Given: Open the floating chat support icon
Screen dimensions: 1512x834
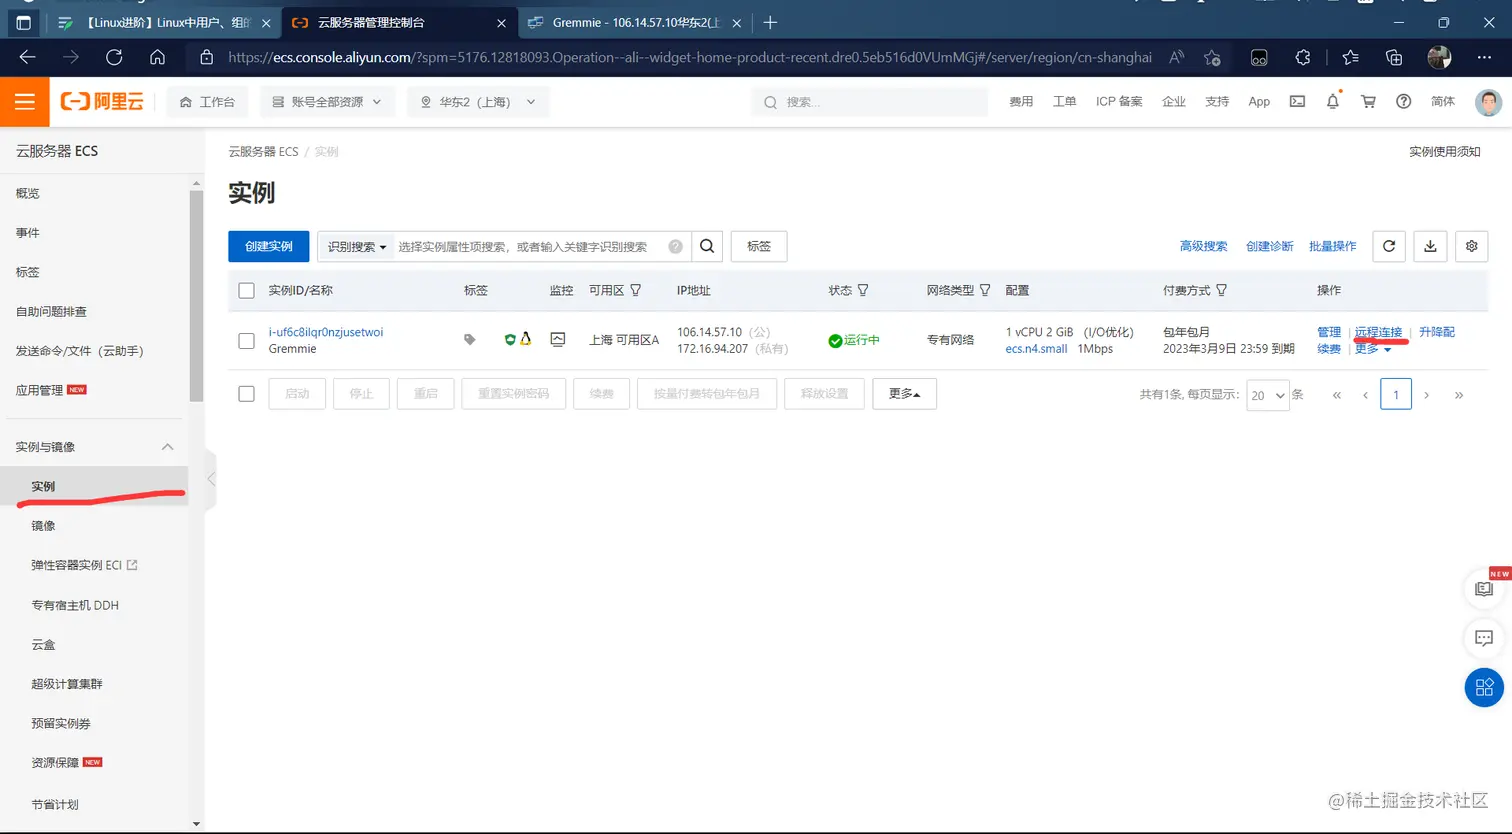Looking at the screenshot, I should [1484, 638].
